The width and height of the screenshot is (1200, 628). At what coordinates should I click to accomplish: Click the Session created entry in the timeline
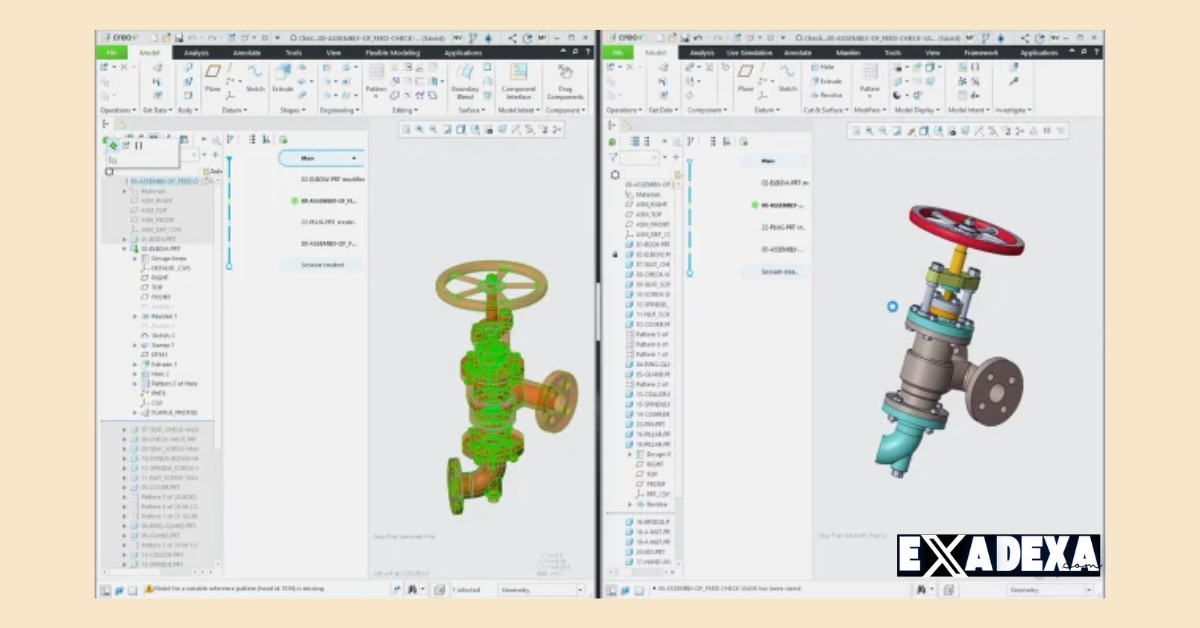322,265
